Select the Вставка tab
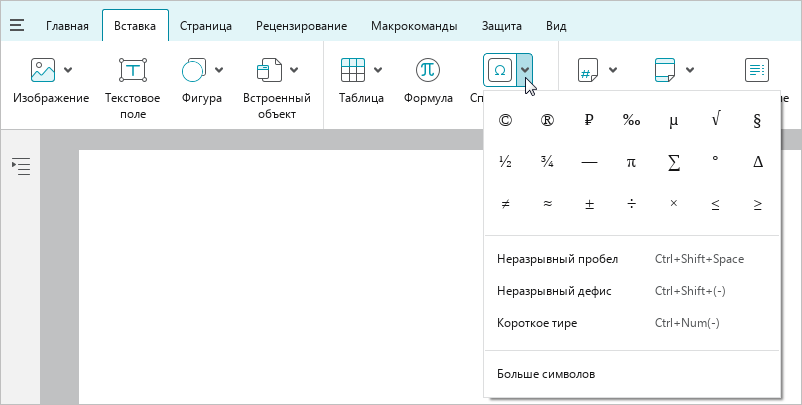This screenshot has width=802, height=405. 135,26
